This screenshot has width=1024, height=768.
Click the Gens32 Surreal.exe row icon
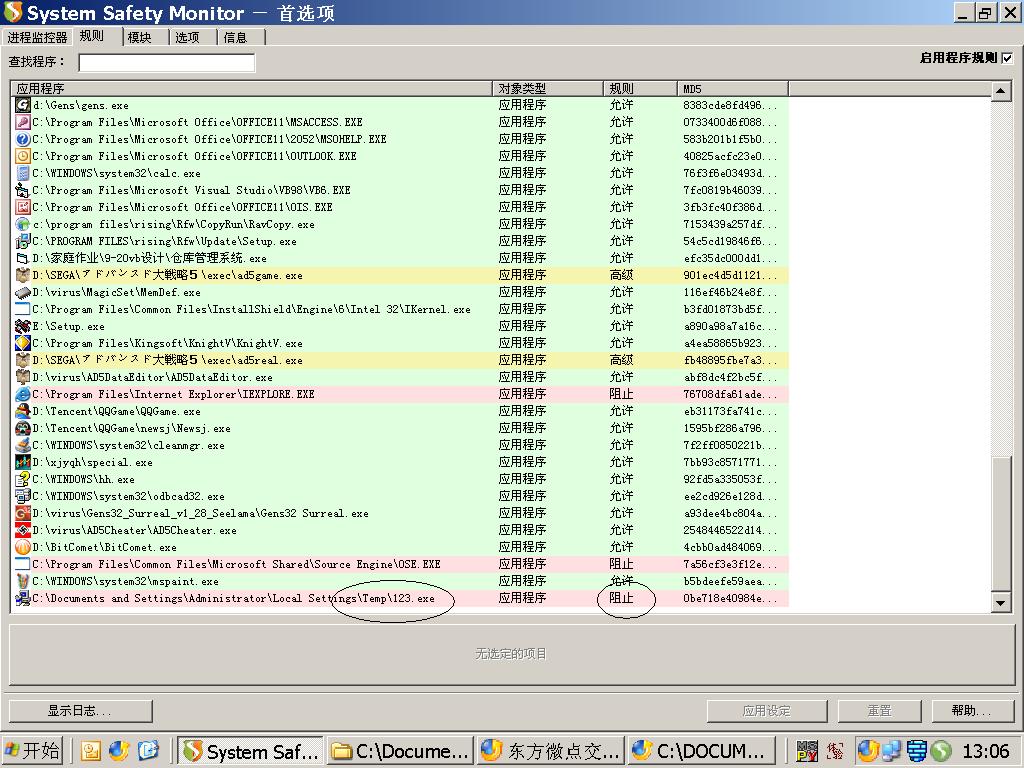(23, 513)
